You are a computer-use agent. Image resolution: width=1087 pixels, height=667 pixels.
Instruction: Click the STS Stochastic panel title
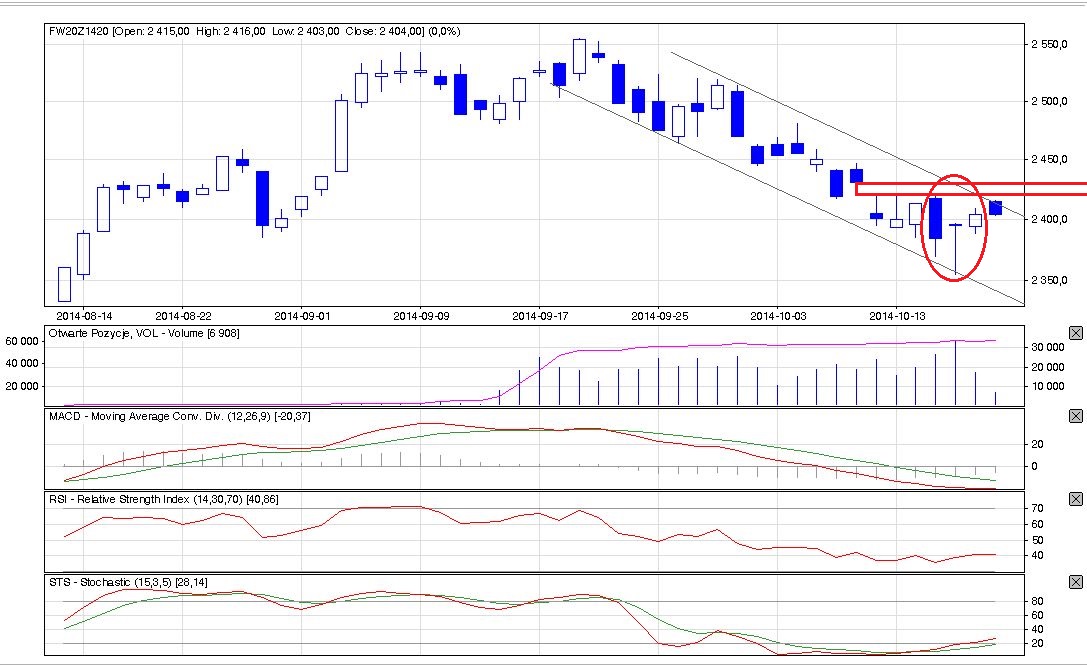[128, 582]
